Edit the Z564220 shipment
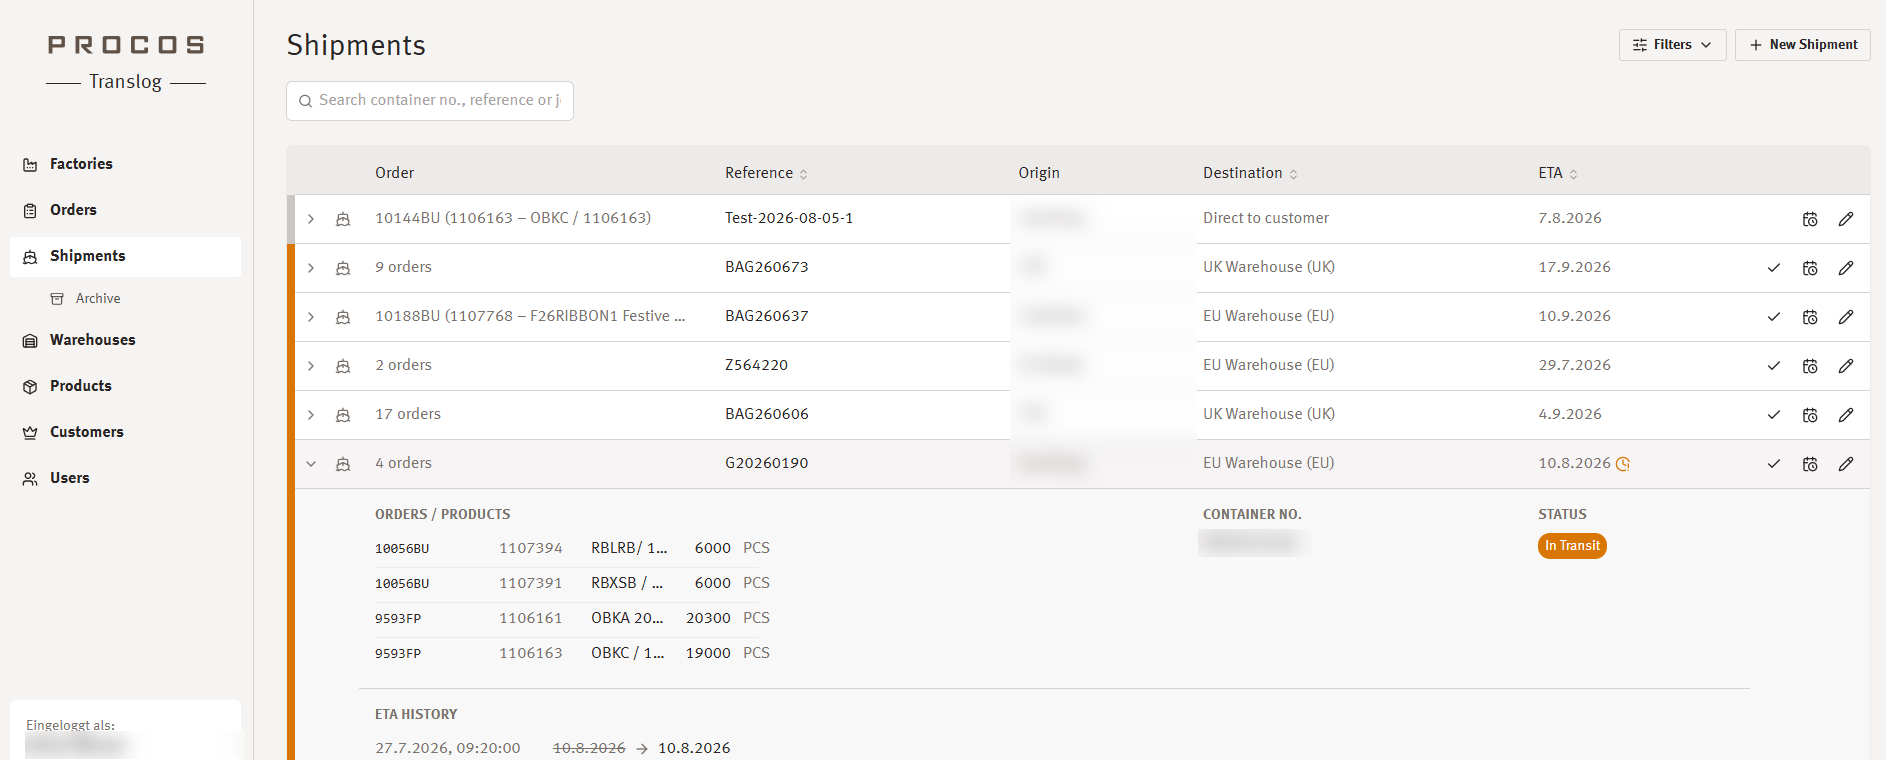Image resolution: width=1886 pixels, height=760 pixels. pos(1846,366)
